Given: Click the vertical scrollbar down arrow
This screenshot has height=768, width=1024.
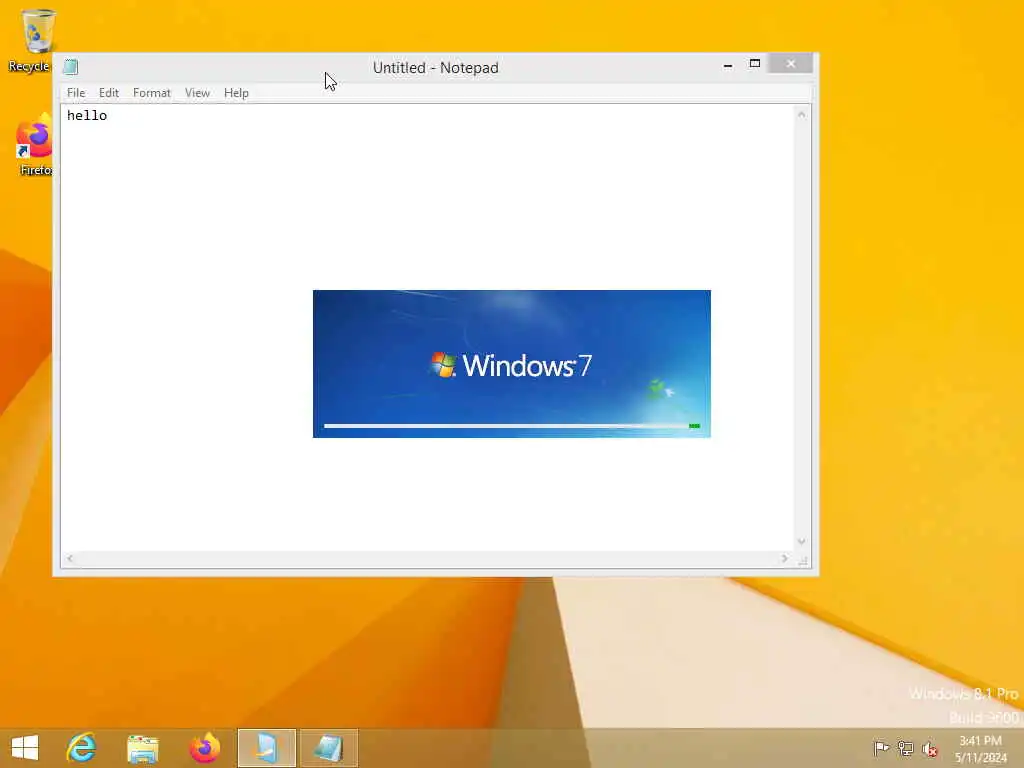Looking at the screenshot, I should [801, 541].
